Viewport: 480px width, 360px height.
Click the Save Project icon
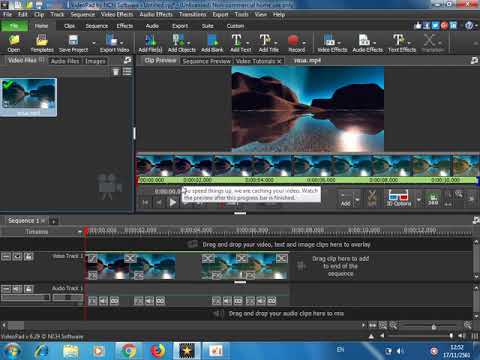pyautogui.click(x=73, y=40)
